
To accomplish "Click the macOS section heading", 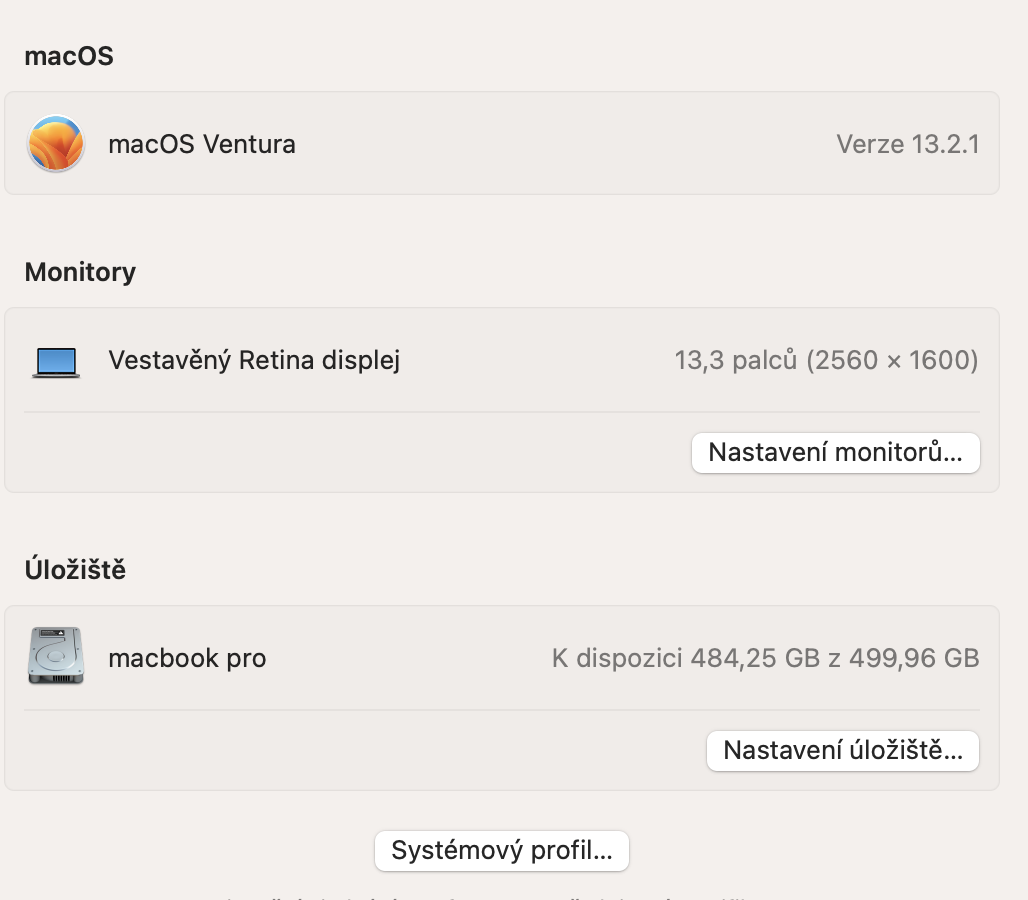I will (x=69, y=56).
